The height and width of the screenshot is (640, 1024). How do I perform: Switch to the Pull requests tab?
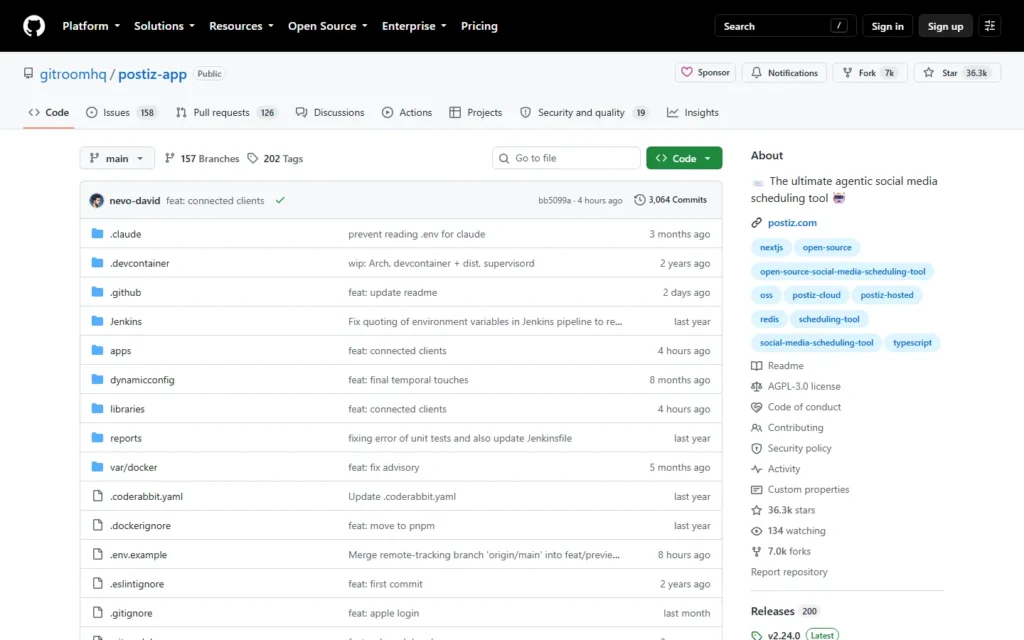pos(226,112)
